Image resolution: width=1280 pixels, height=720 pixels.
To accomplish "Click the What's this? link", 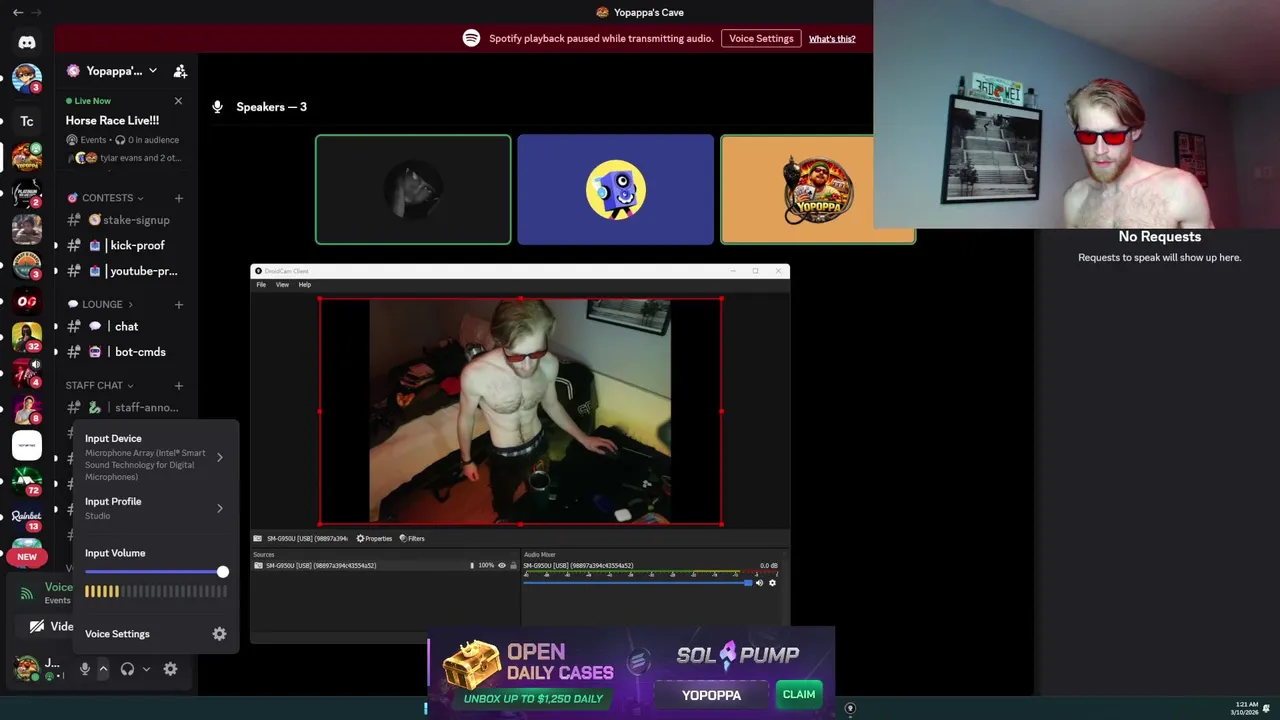I will click(832, 39).
